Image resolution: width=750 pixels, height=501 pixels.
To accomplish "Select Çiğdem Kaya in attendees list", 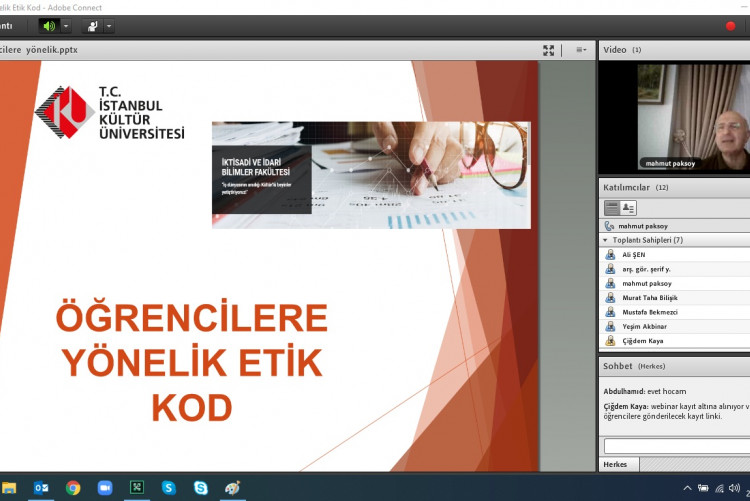I will (642, 341).
